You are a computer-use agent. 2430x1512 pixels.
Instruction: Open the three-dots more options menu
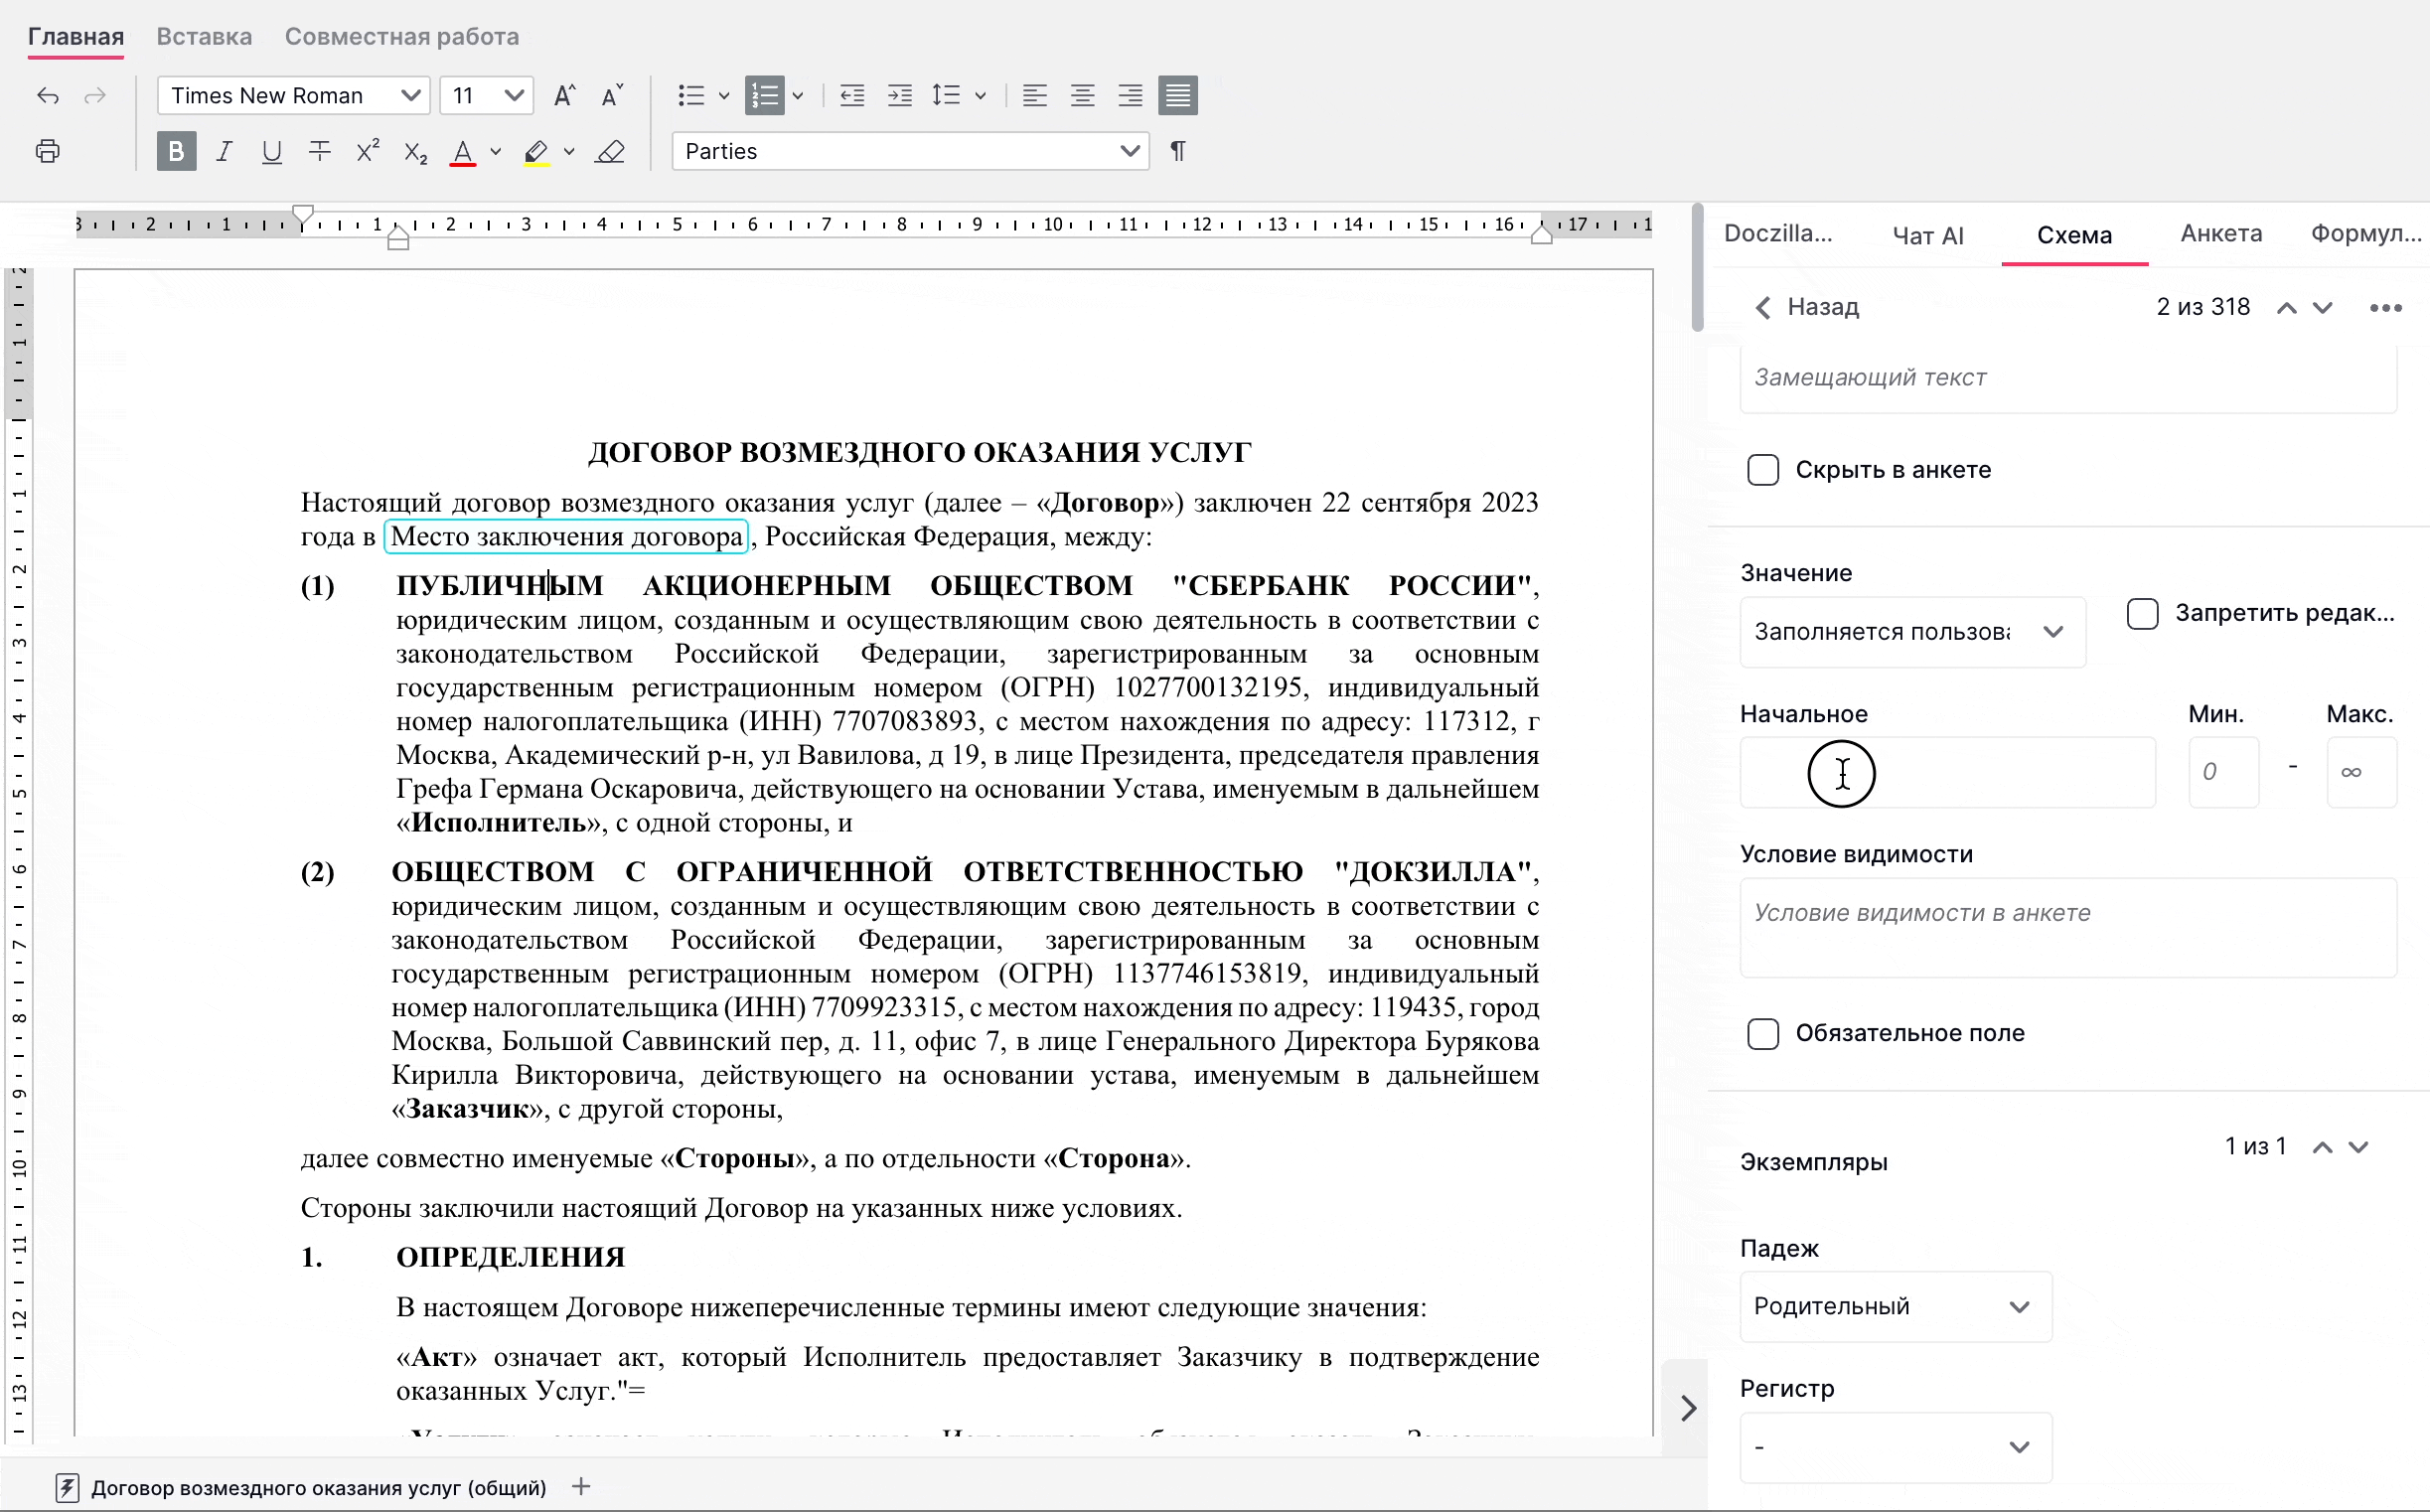2385,308
